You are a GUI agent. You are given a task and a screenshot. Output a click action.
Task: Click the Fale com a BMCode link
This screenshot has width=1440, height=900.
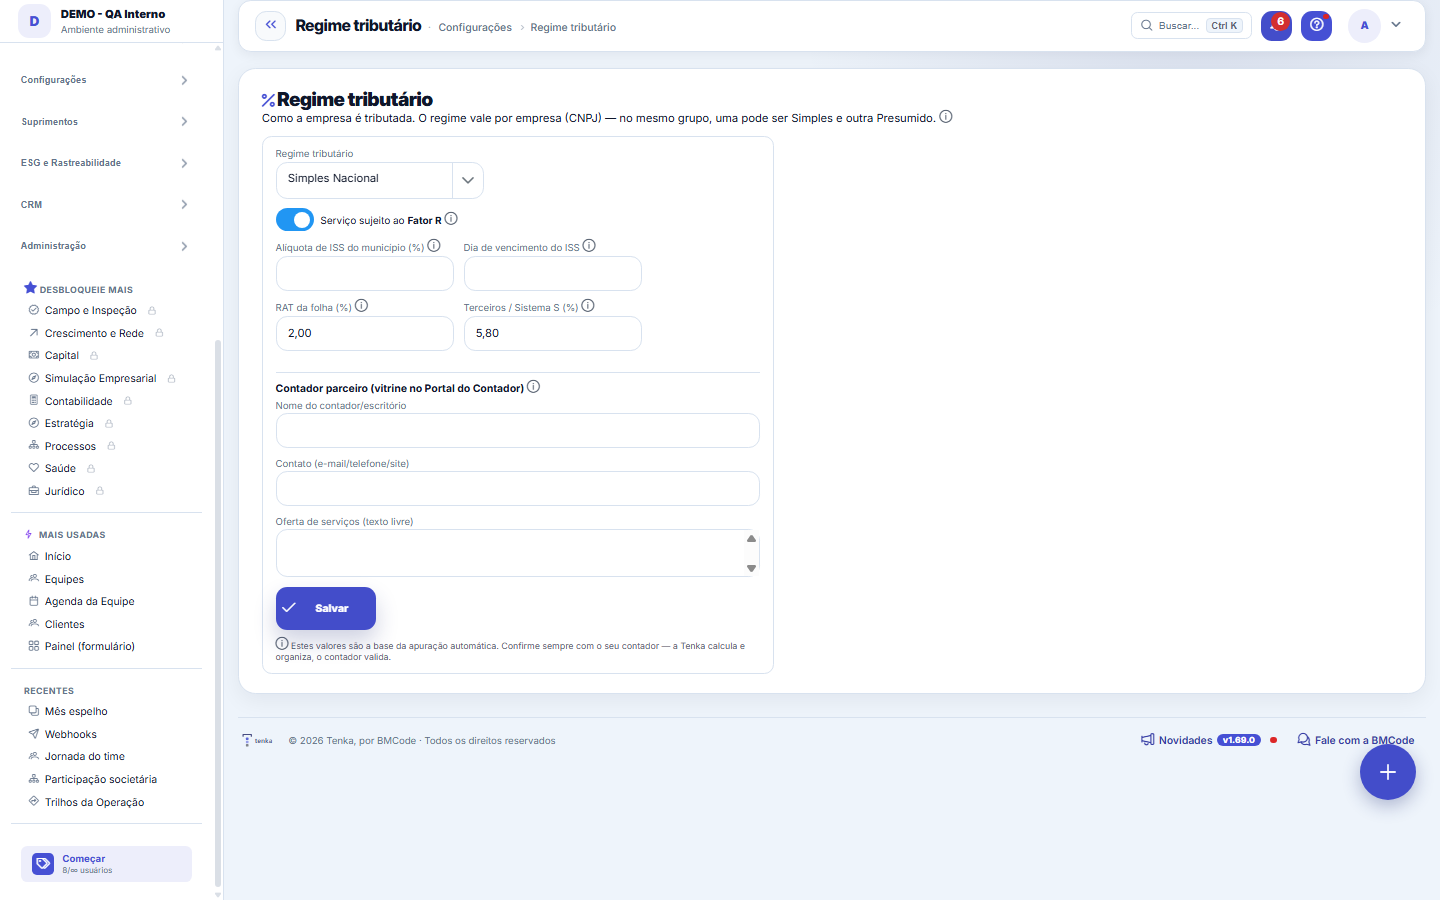[x=1356, y=741]
